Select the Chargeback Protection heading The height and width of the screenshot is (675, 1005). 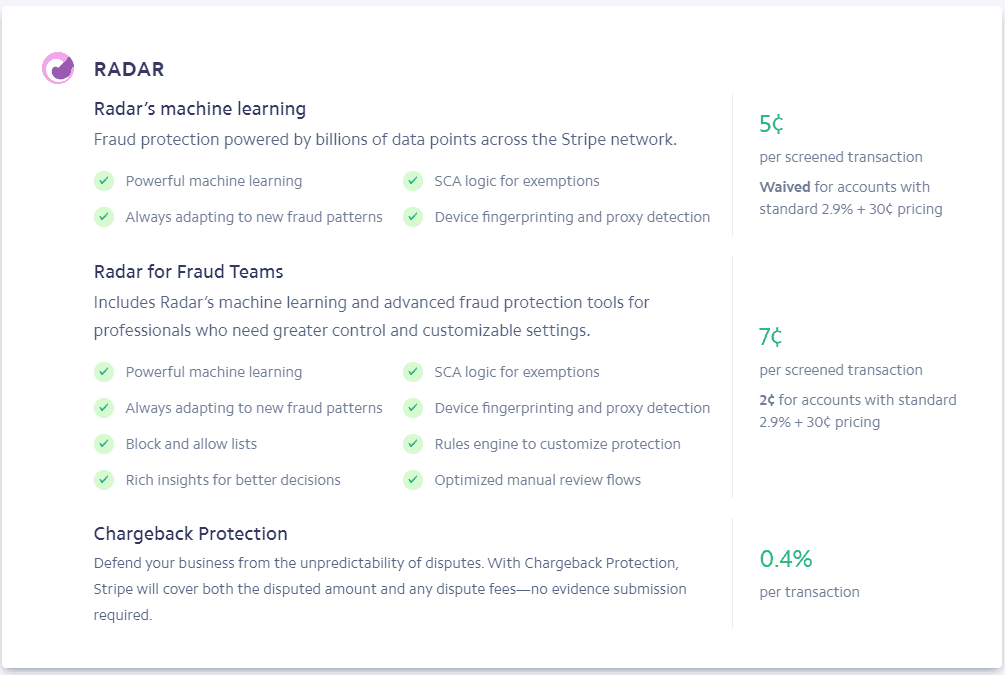point(191,534)
